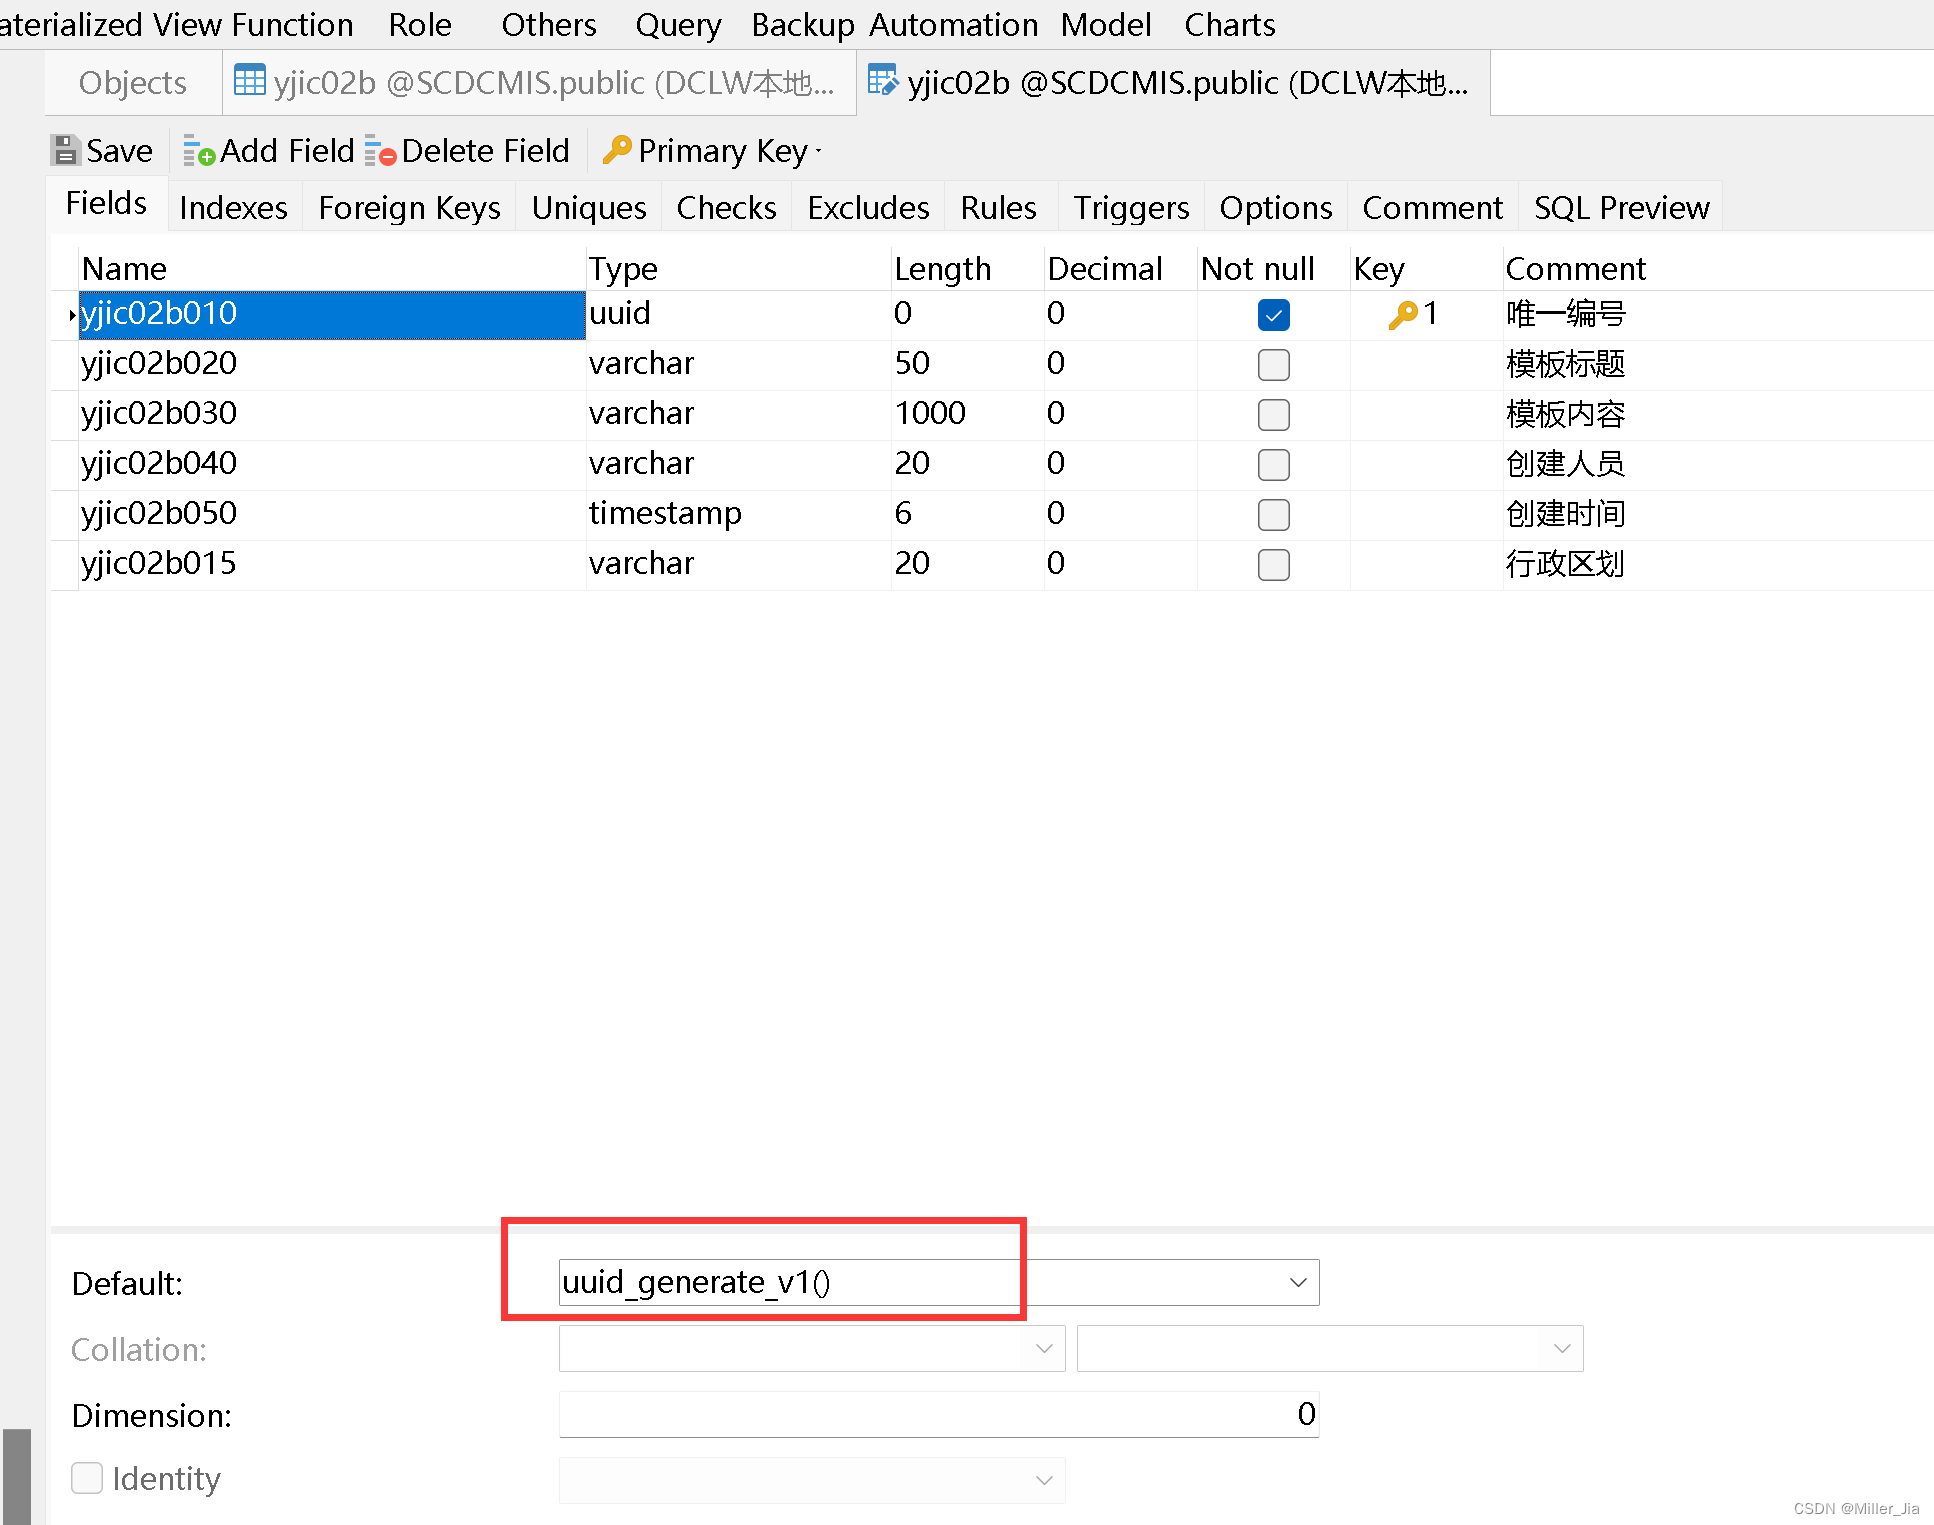
Task: Open the Triggers panel tab
Action: (1130, 206)
